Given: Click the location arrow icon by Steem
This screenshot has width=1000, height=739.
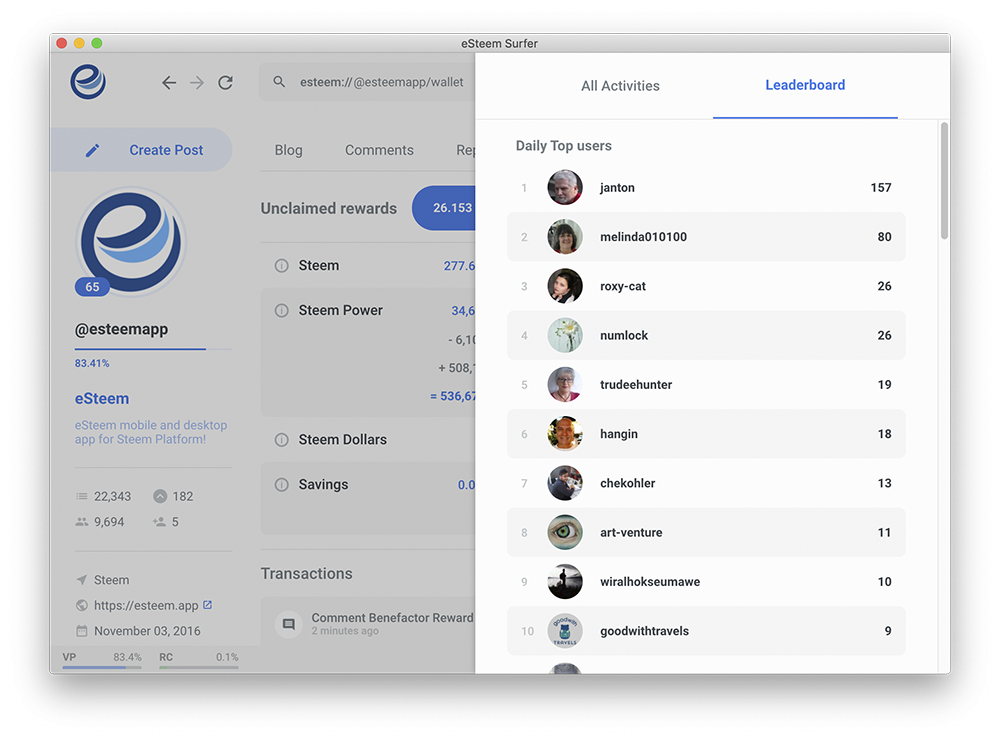Looking at the screenshot, I should tap(82, 580).
